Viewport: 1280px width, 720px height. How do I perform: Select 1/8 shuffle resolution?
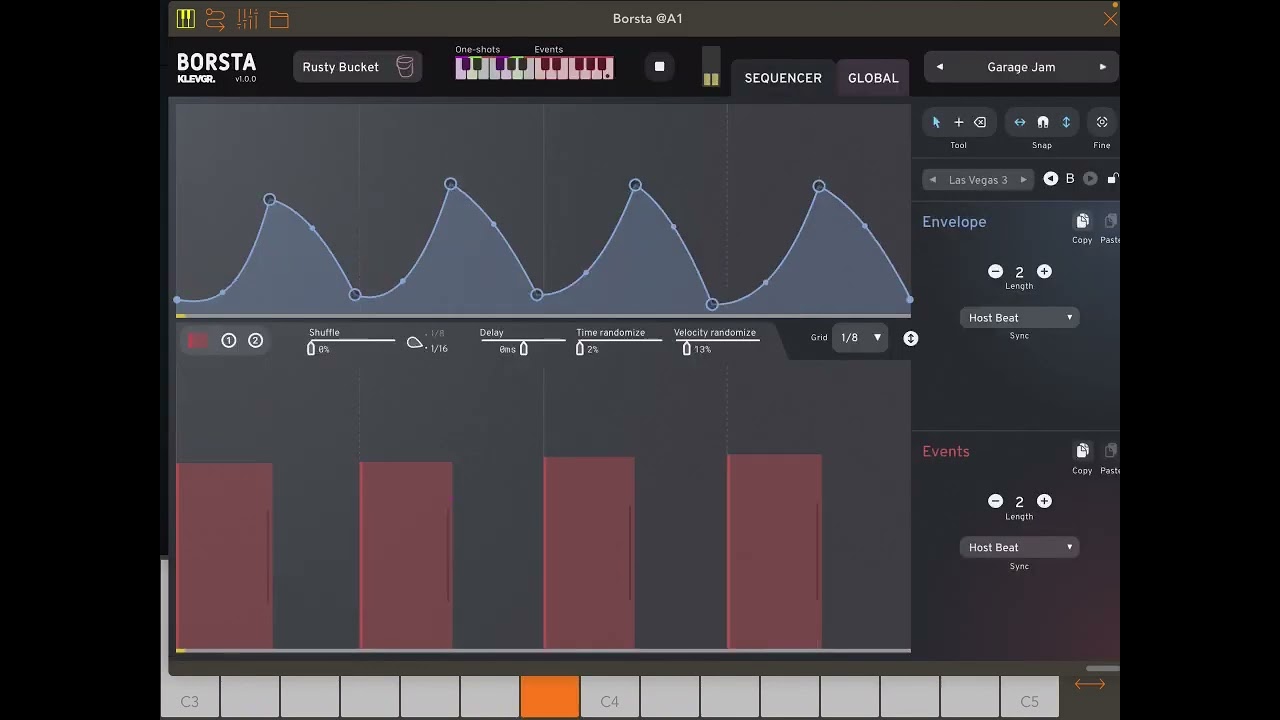tap(436, 333)
